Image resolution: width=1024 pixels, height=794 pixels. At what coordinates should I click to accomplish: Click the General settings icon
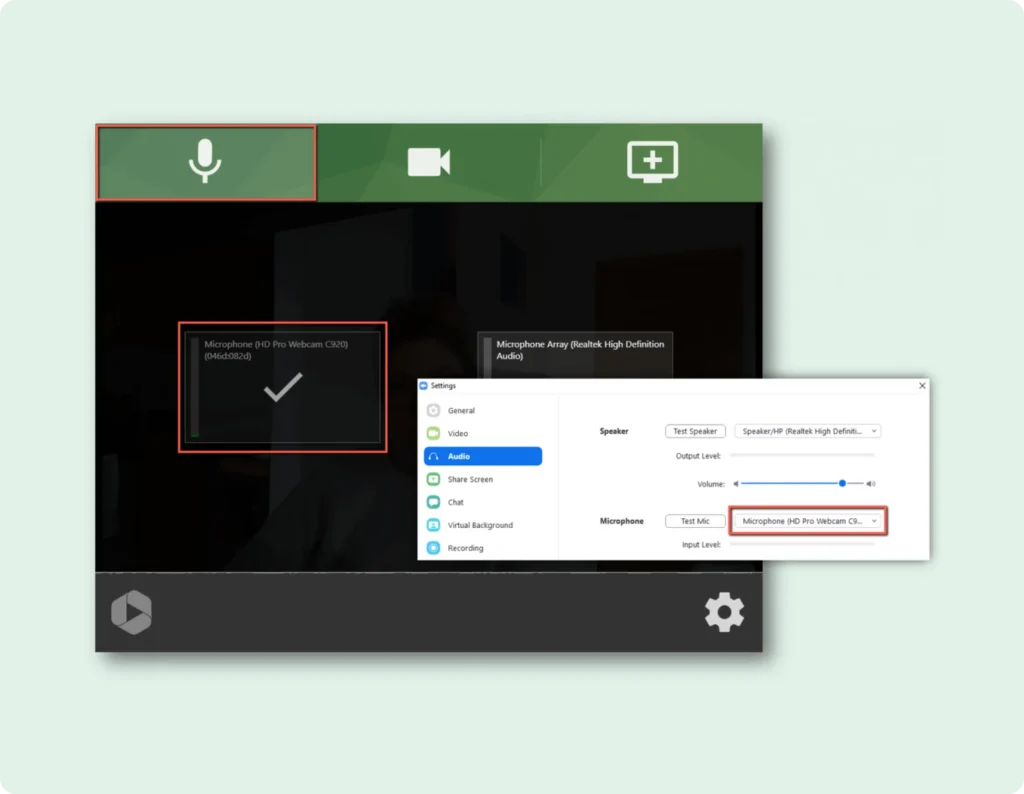click(x=433, y=410)
